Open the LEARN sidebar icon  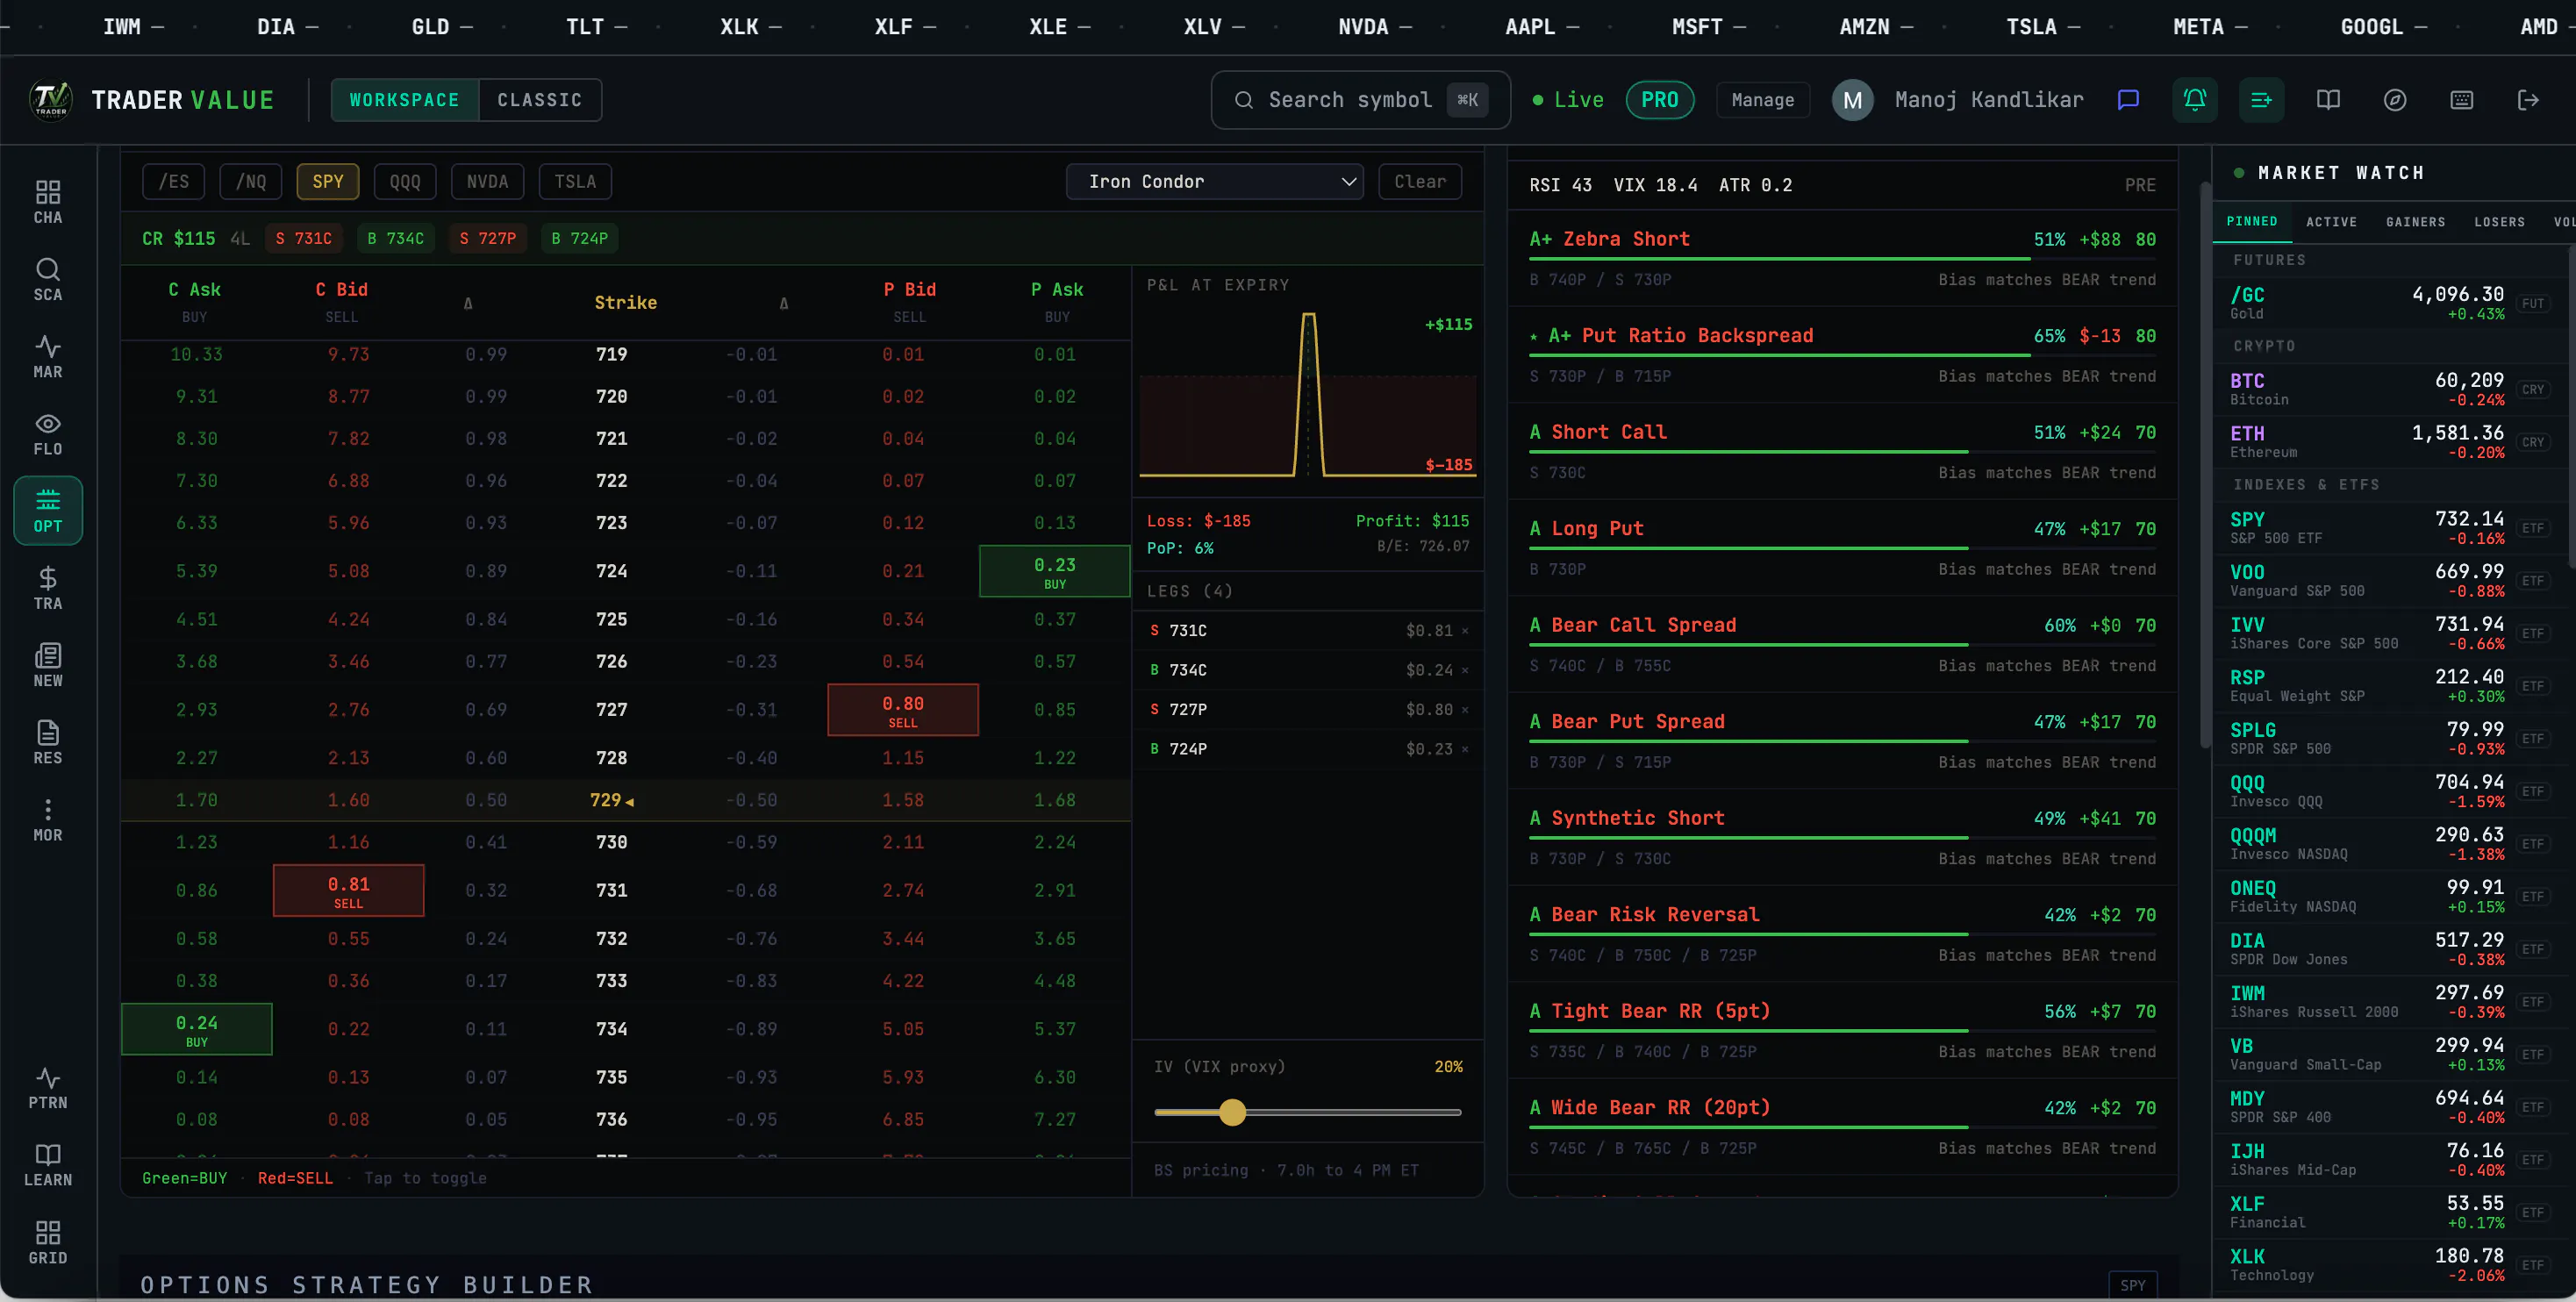point(48,1165)
